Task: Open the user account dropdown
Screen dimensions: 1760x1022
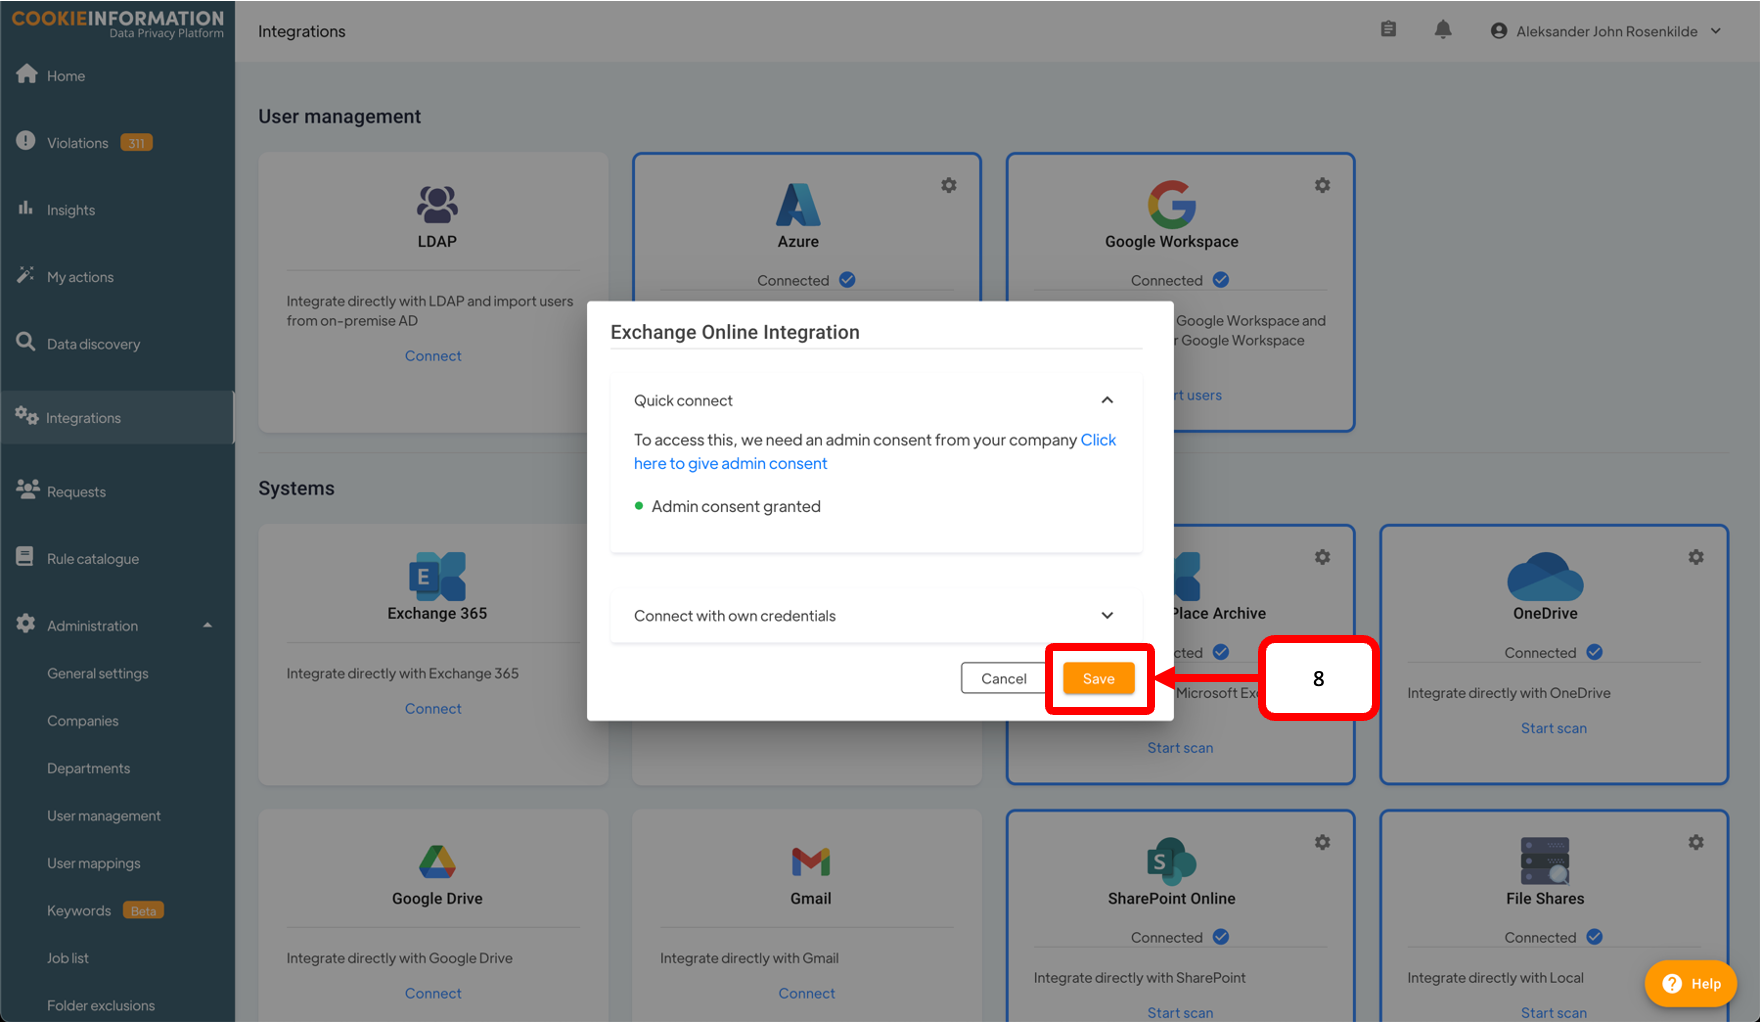Action: [1606, 31]
